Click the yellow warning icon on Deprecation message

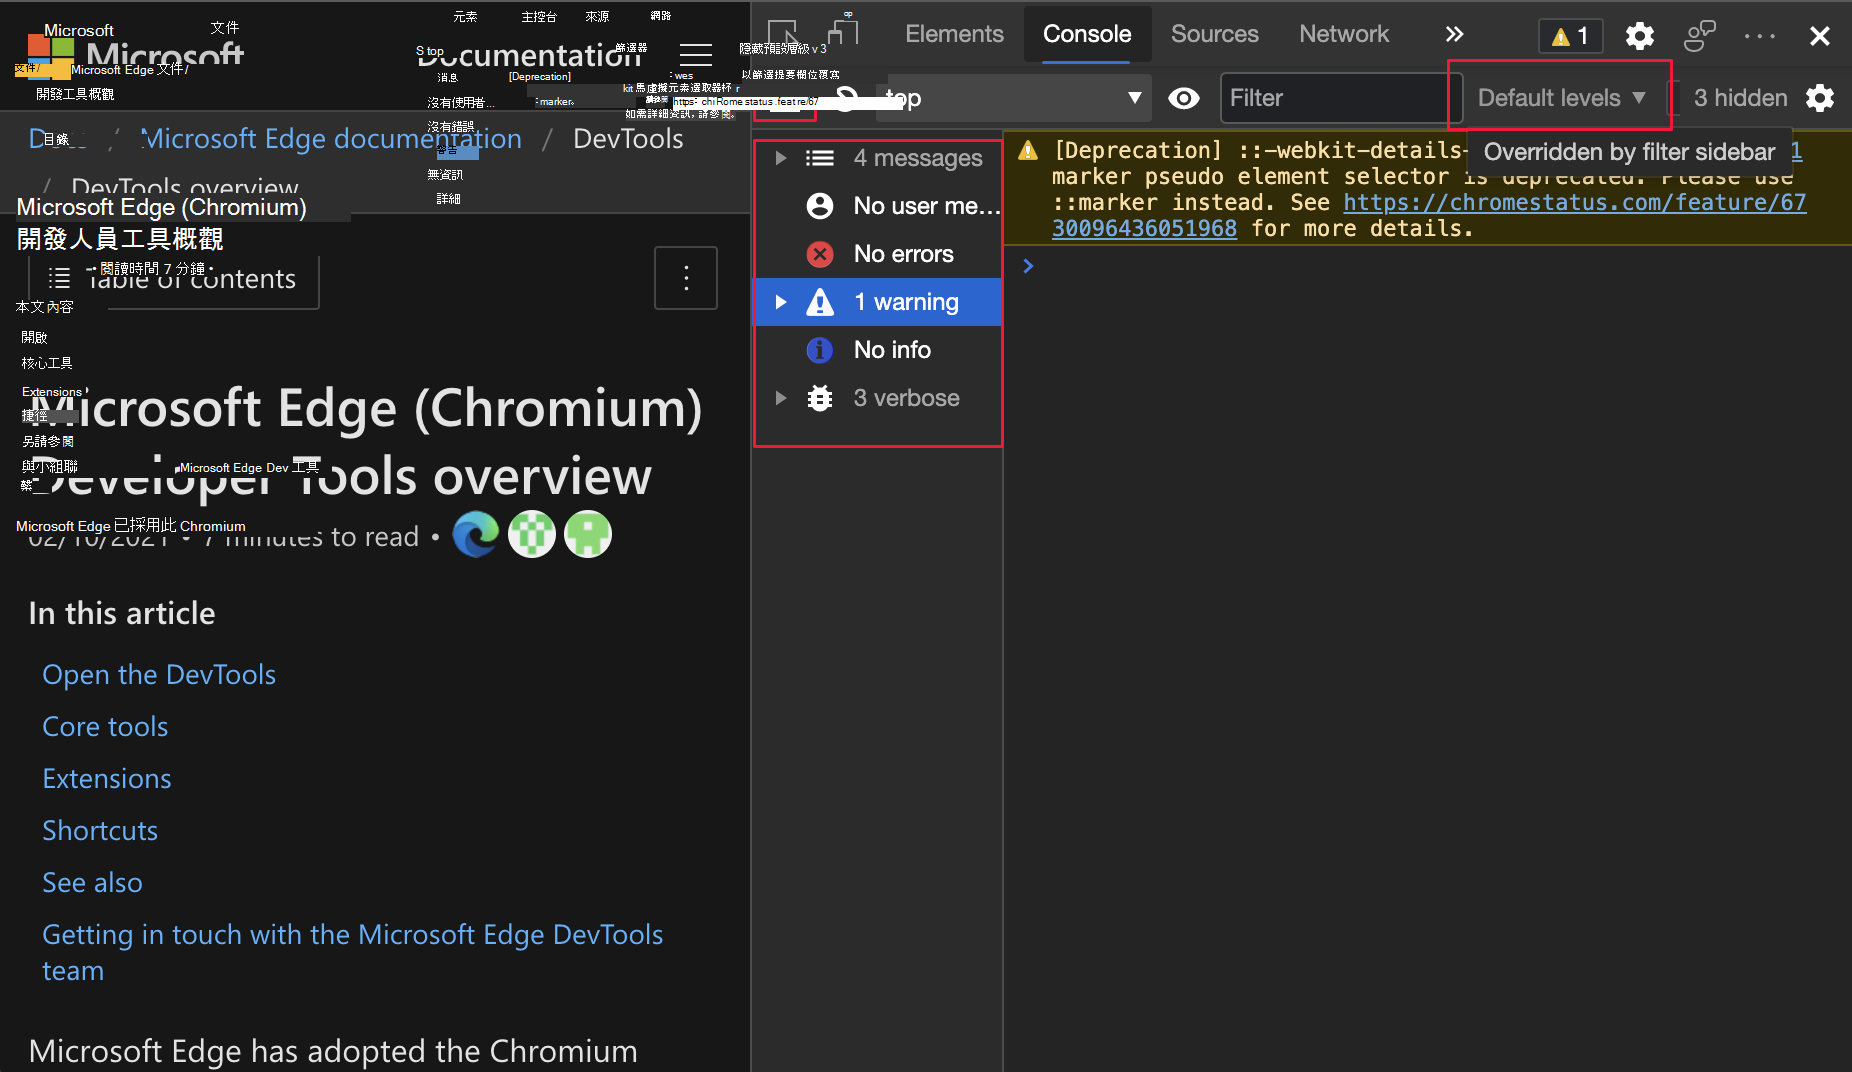[x=1028, y=151]
